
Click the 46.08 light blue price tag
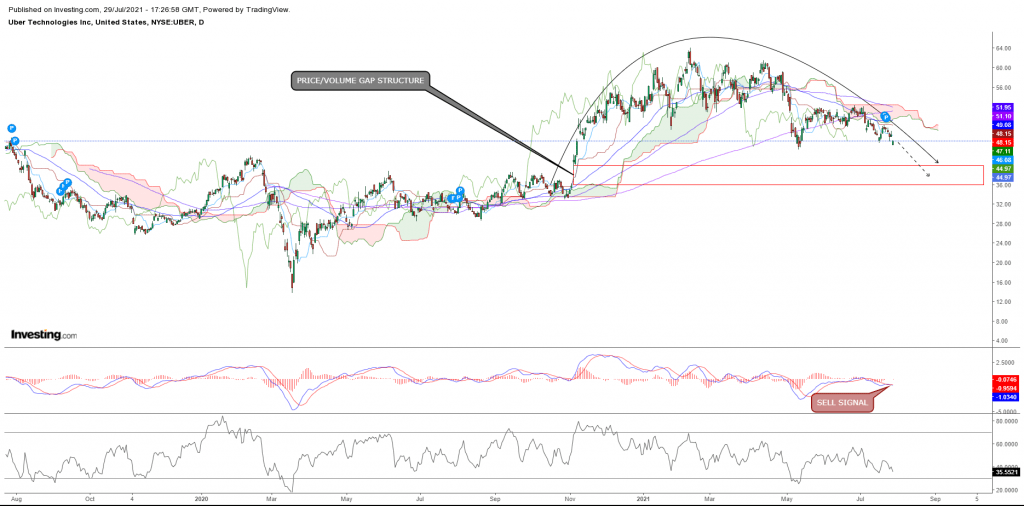point(1001,159)
